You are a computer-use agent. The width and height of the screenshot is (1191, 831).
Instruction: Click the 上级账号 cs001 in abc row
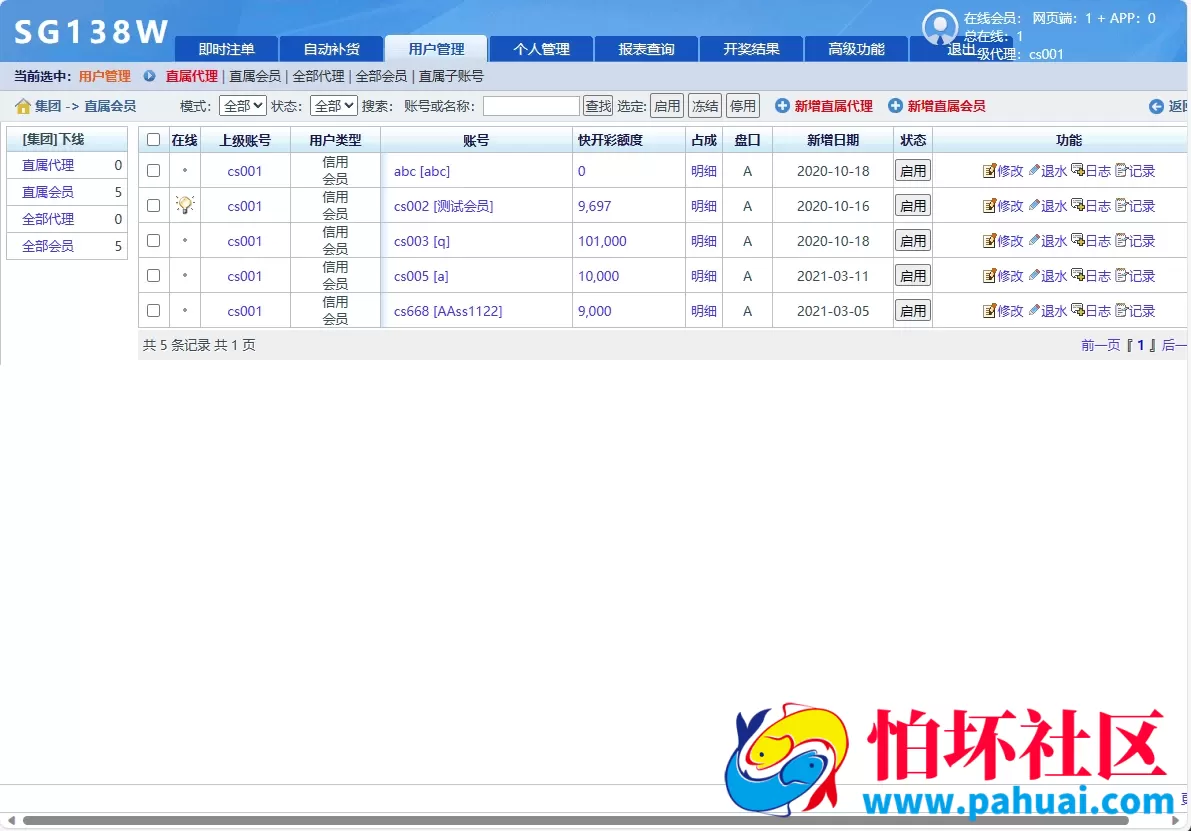click(244, 171)
